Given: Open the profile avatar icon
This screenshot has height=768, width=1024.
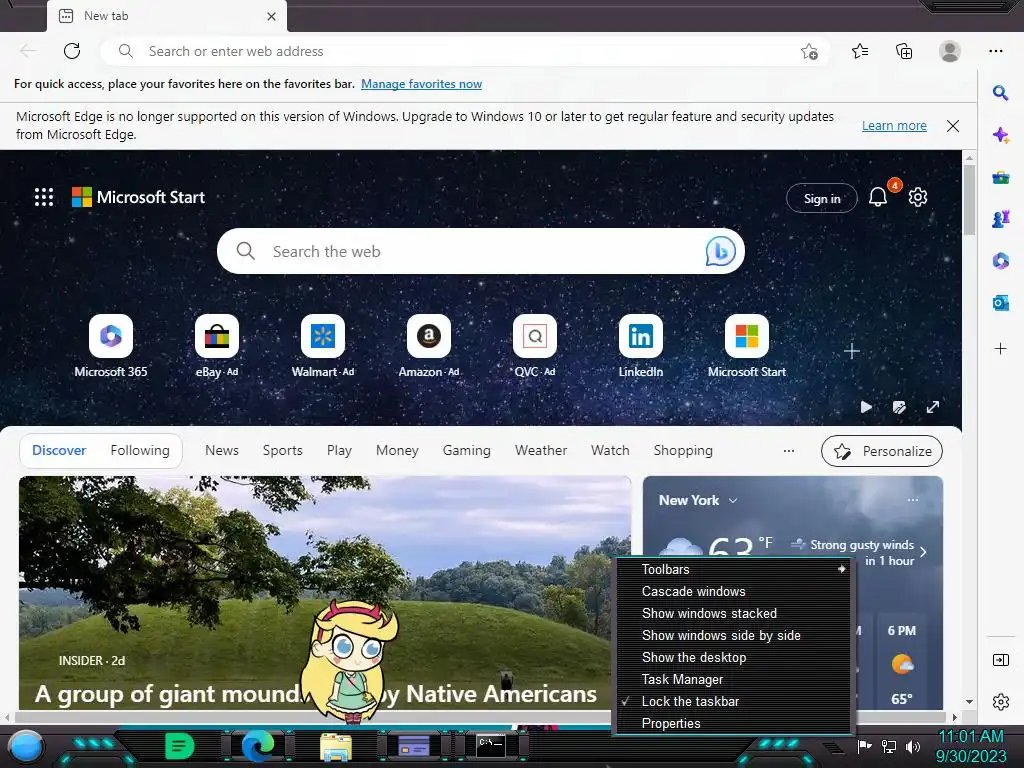Looking at the screenshot, I should [x=950, y=51].
